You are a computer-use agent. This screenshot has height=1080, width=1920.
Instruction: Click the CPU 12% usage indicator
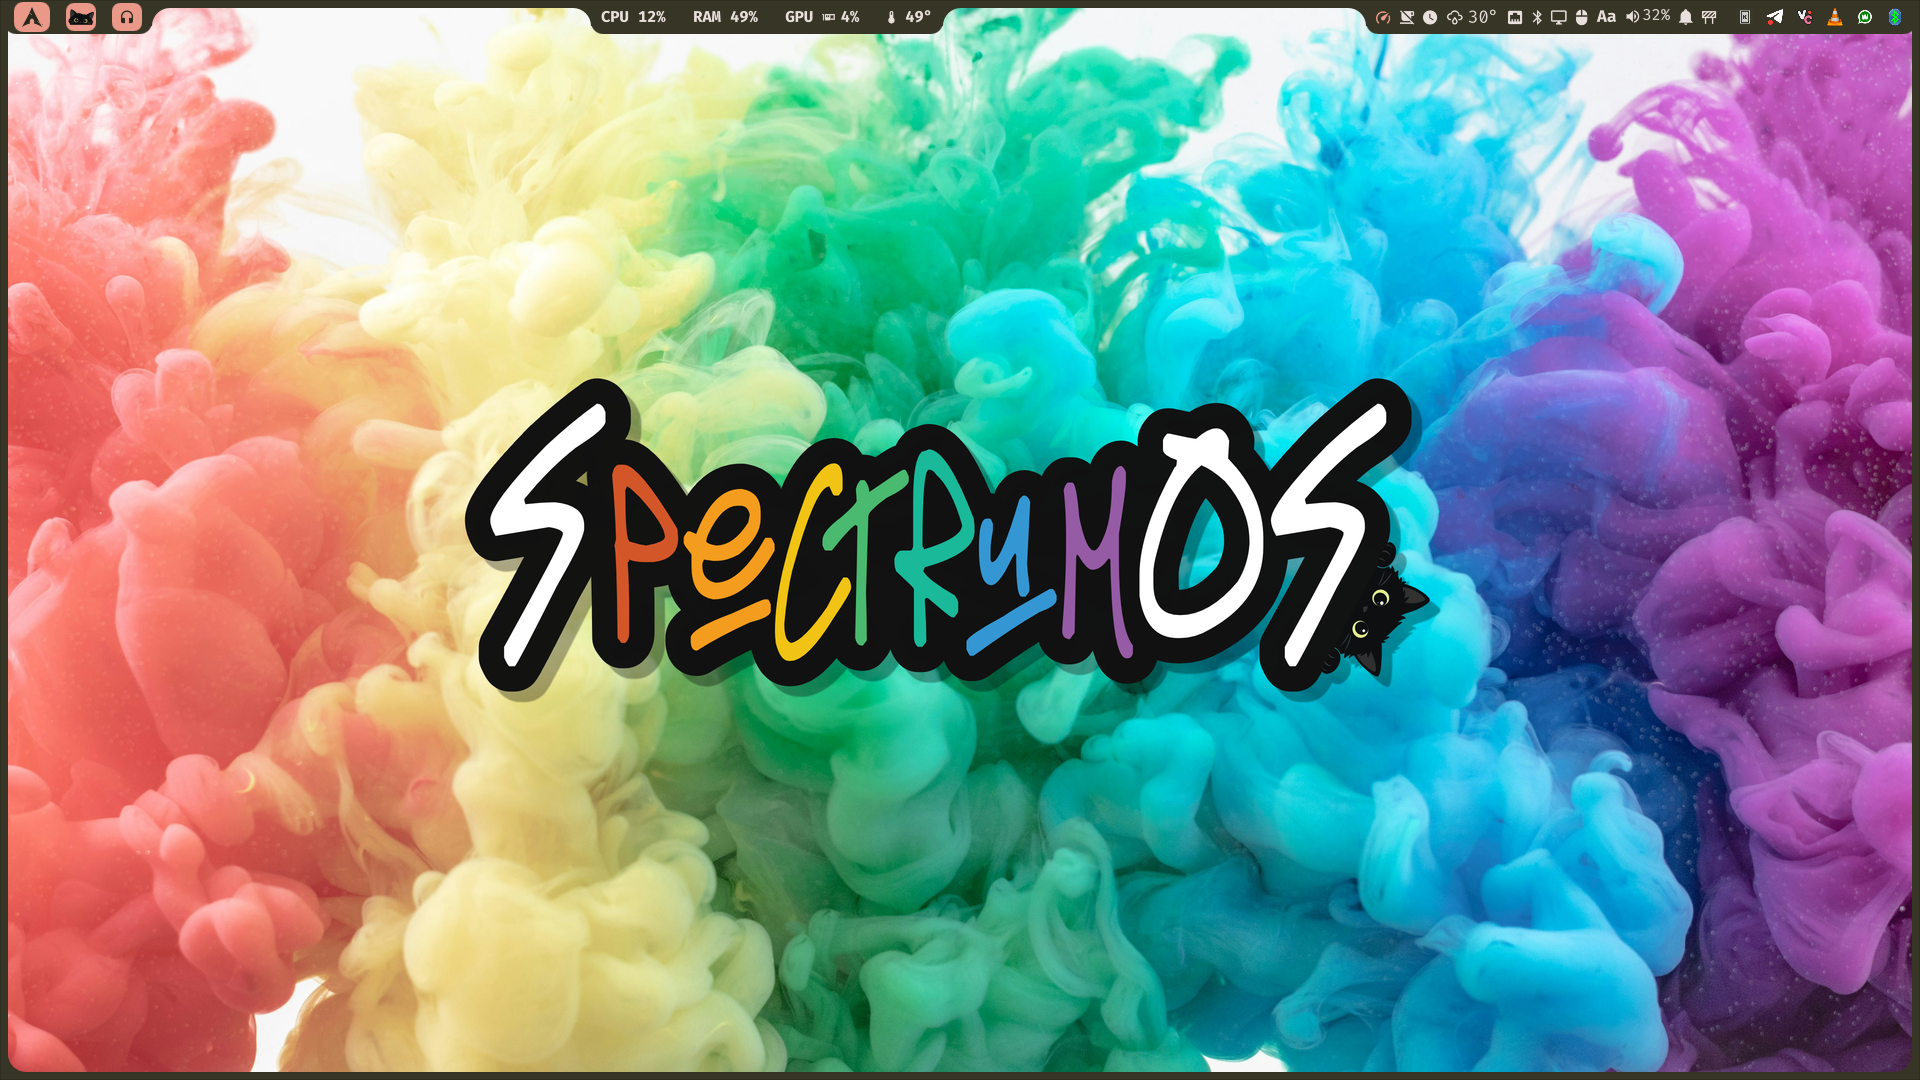point(633,17)
